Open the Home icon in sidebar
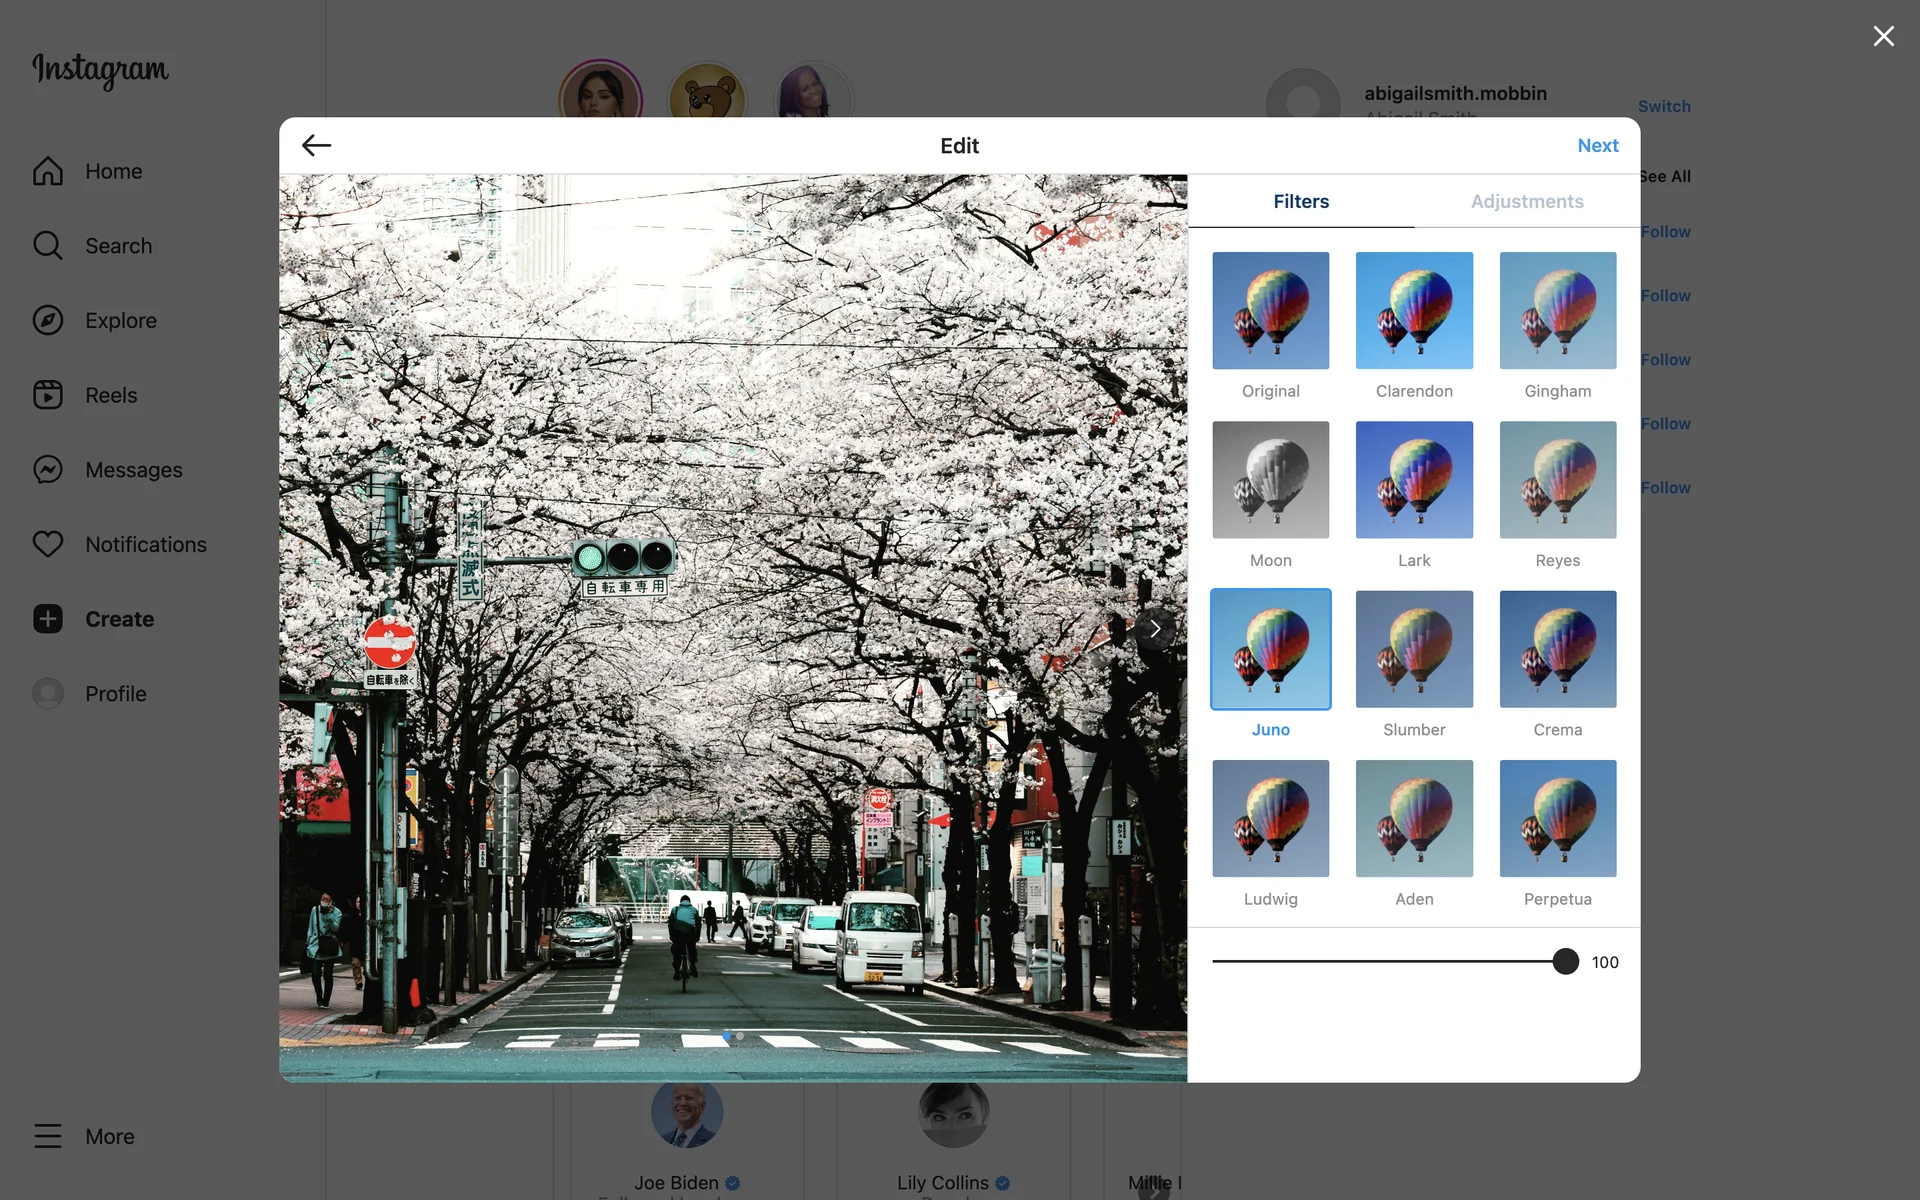The width and height of the screenshot is (1920, 1200). (48, 171)
